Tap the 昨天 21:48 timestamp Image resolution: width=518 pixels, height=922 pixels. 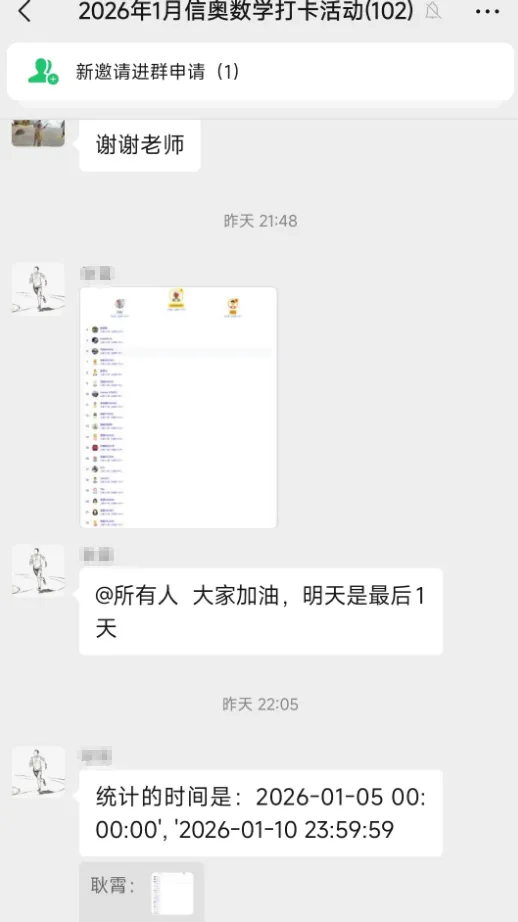point(260,221)
